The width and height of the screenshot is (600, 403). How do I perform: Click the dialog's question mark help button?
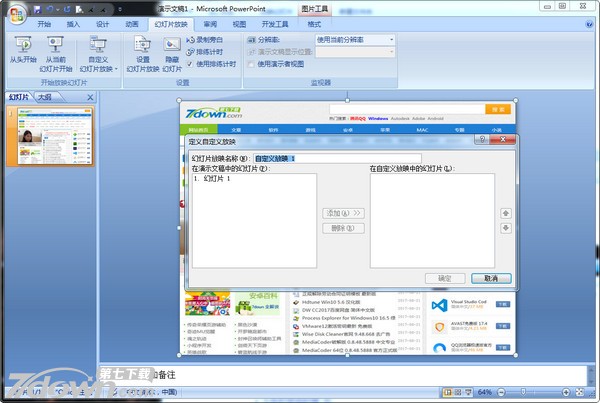[482, 139]
